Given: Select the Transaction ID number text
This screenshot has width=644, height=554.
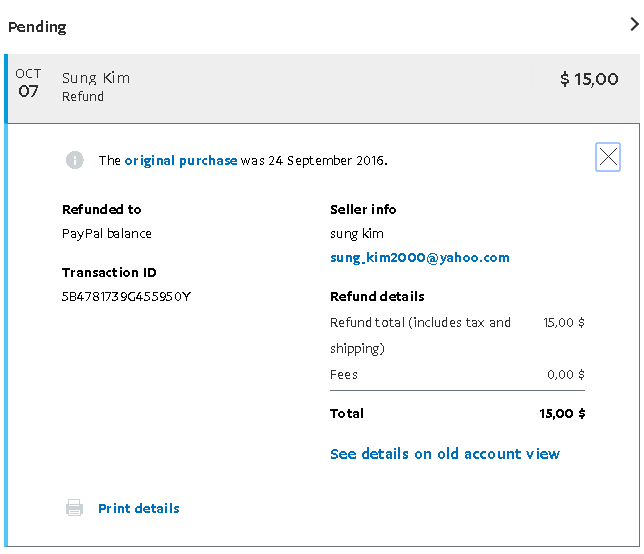Looking at the screenshot, I should point(126,296).
